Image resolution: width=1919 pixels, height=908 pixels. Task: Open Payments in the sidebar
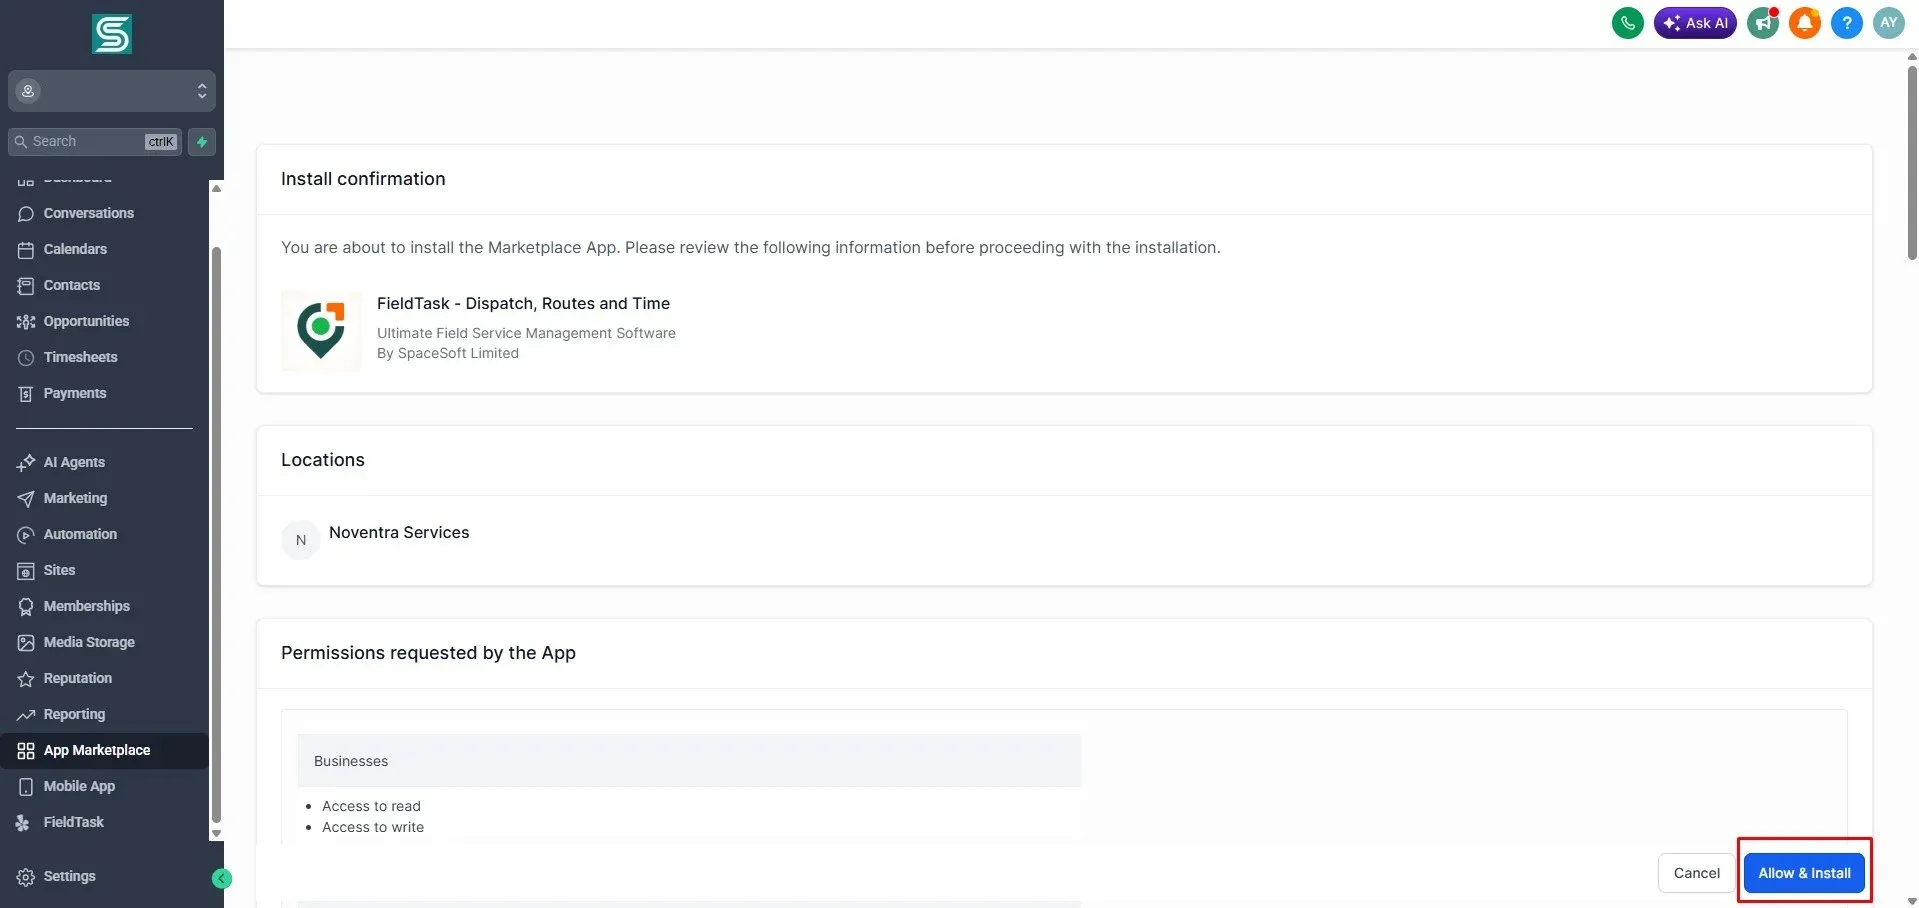[x=104, y=394]
